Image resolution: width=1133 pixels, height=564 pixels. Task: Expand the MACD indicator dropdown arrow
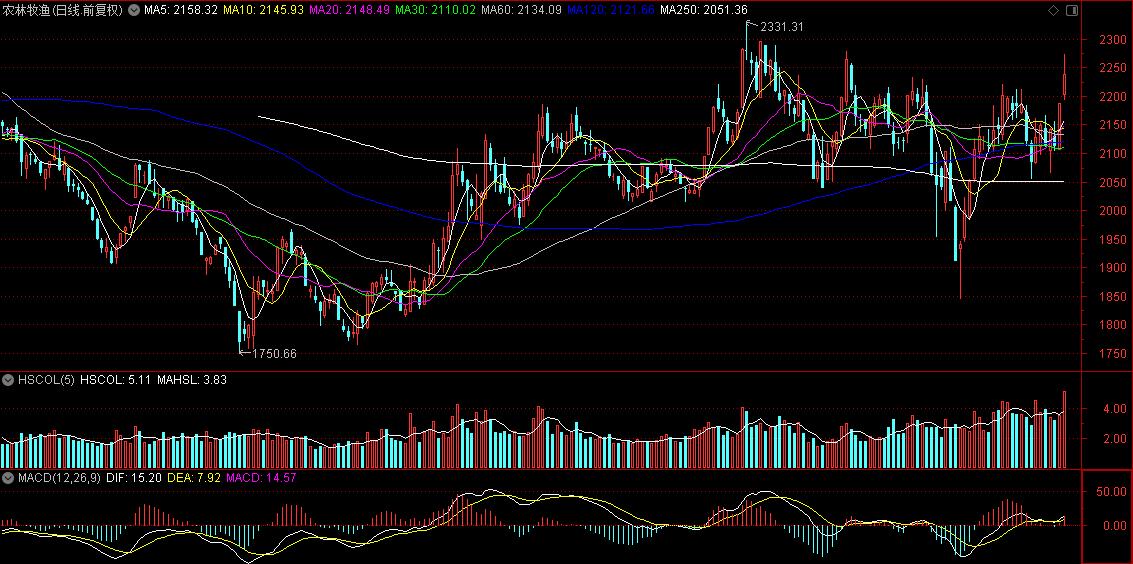click(x=8, y=478)
